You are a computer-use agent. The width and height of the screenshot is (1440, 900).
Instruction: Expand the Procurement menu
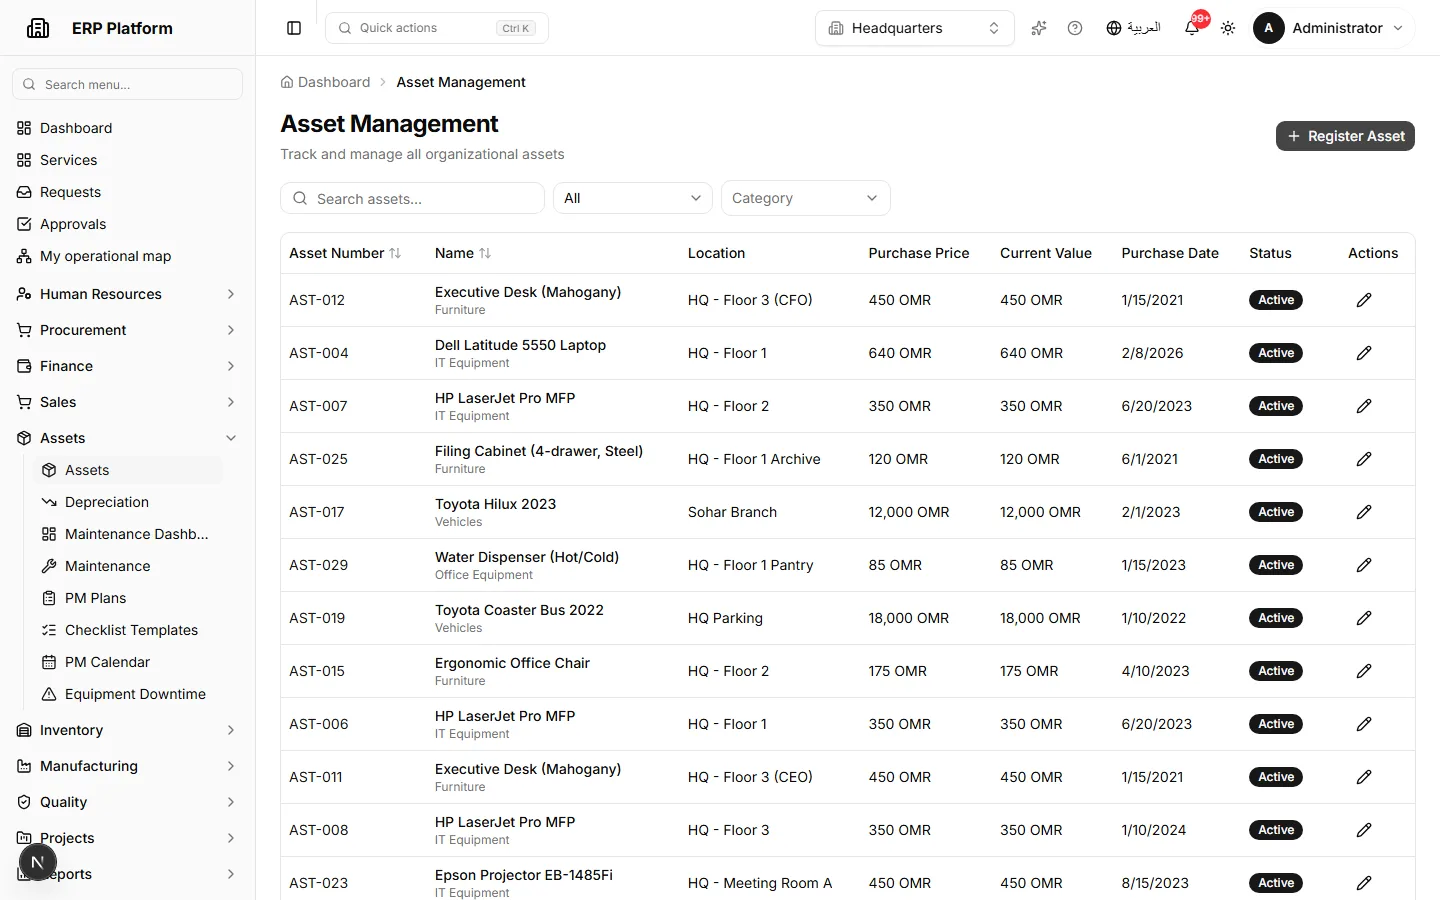[127, 330]
